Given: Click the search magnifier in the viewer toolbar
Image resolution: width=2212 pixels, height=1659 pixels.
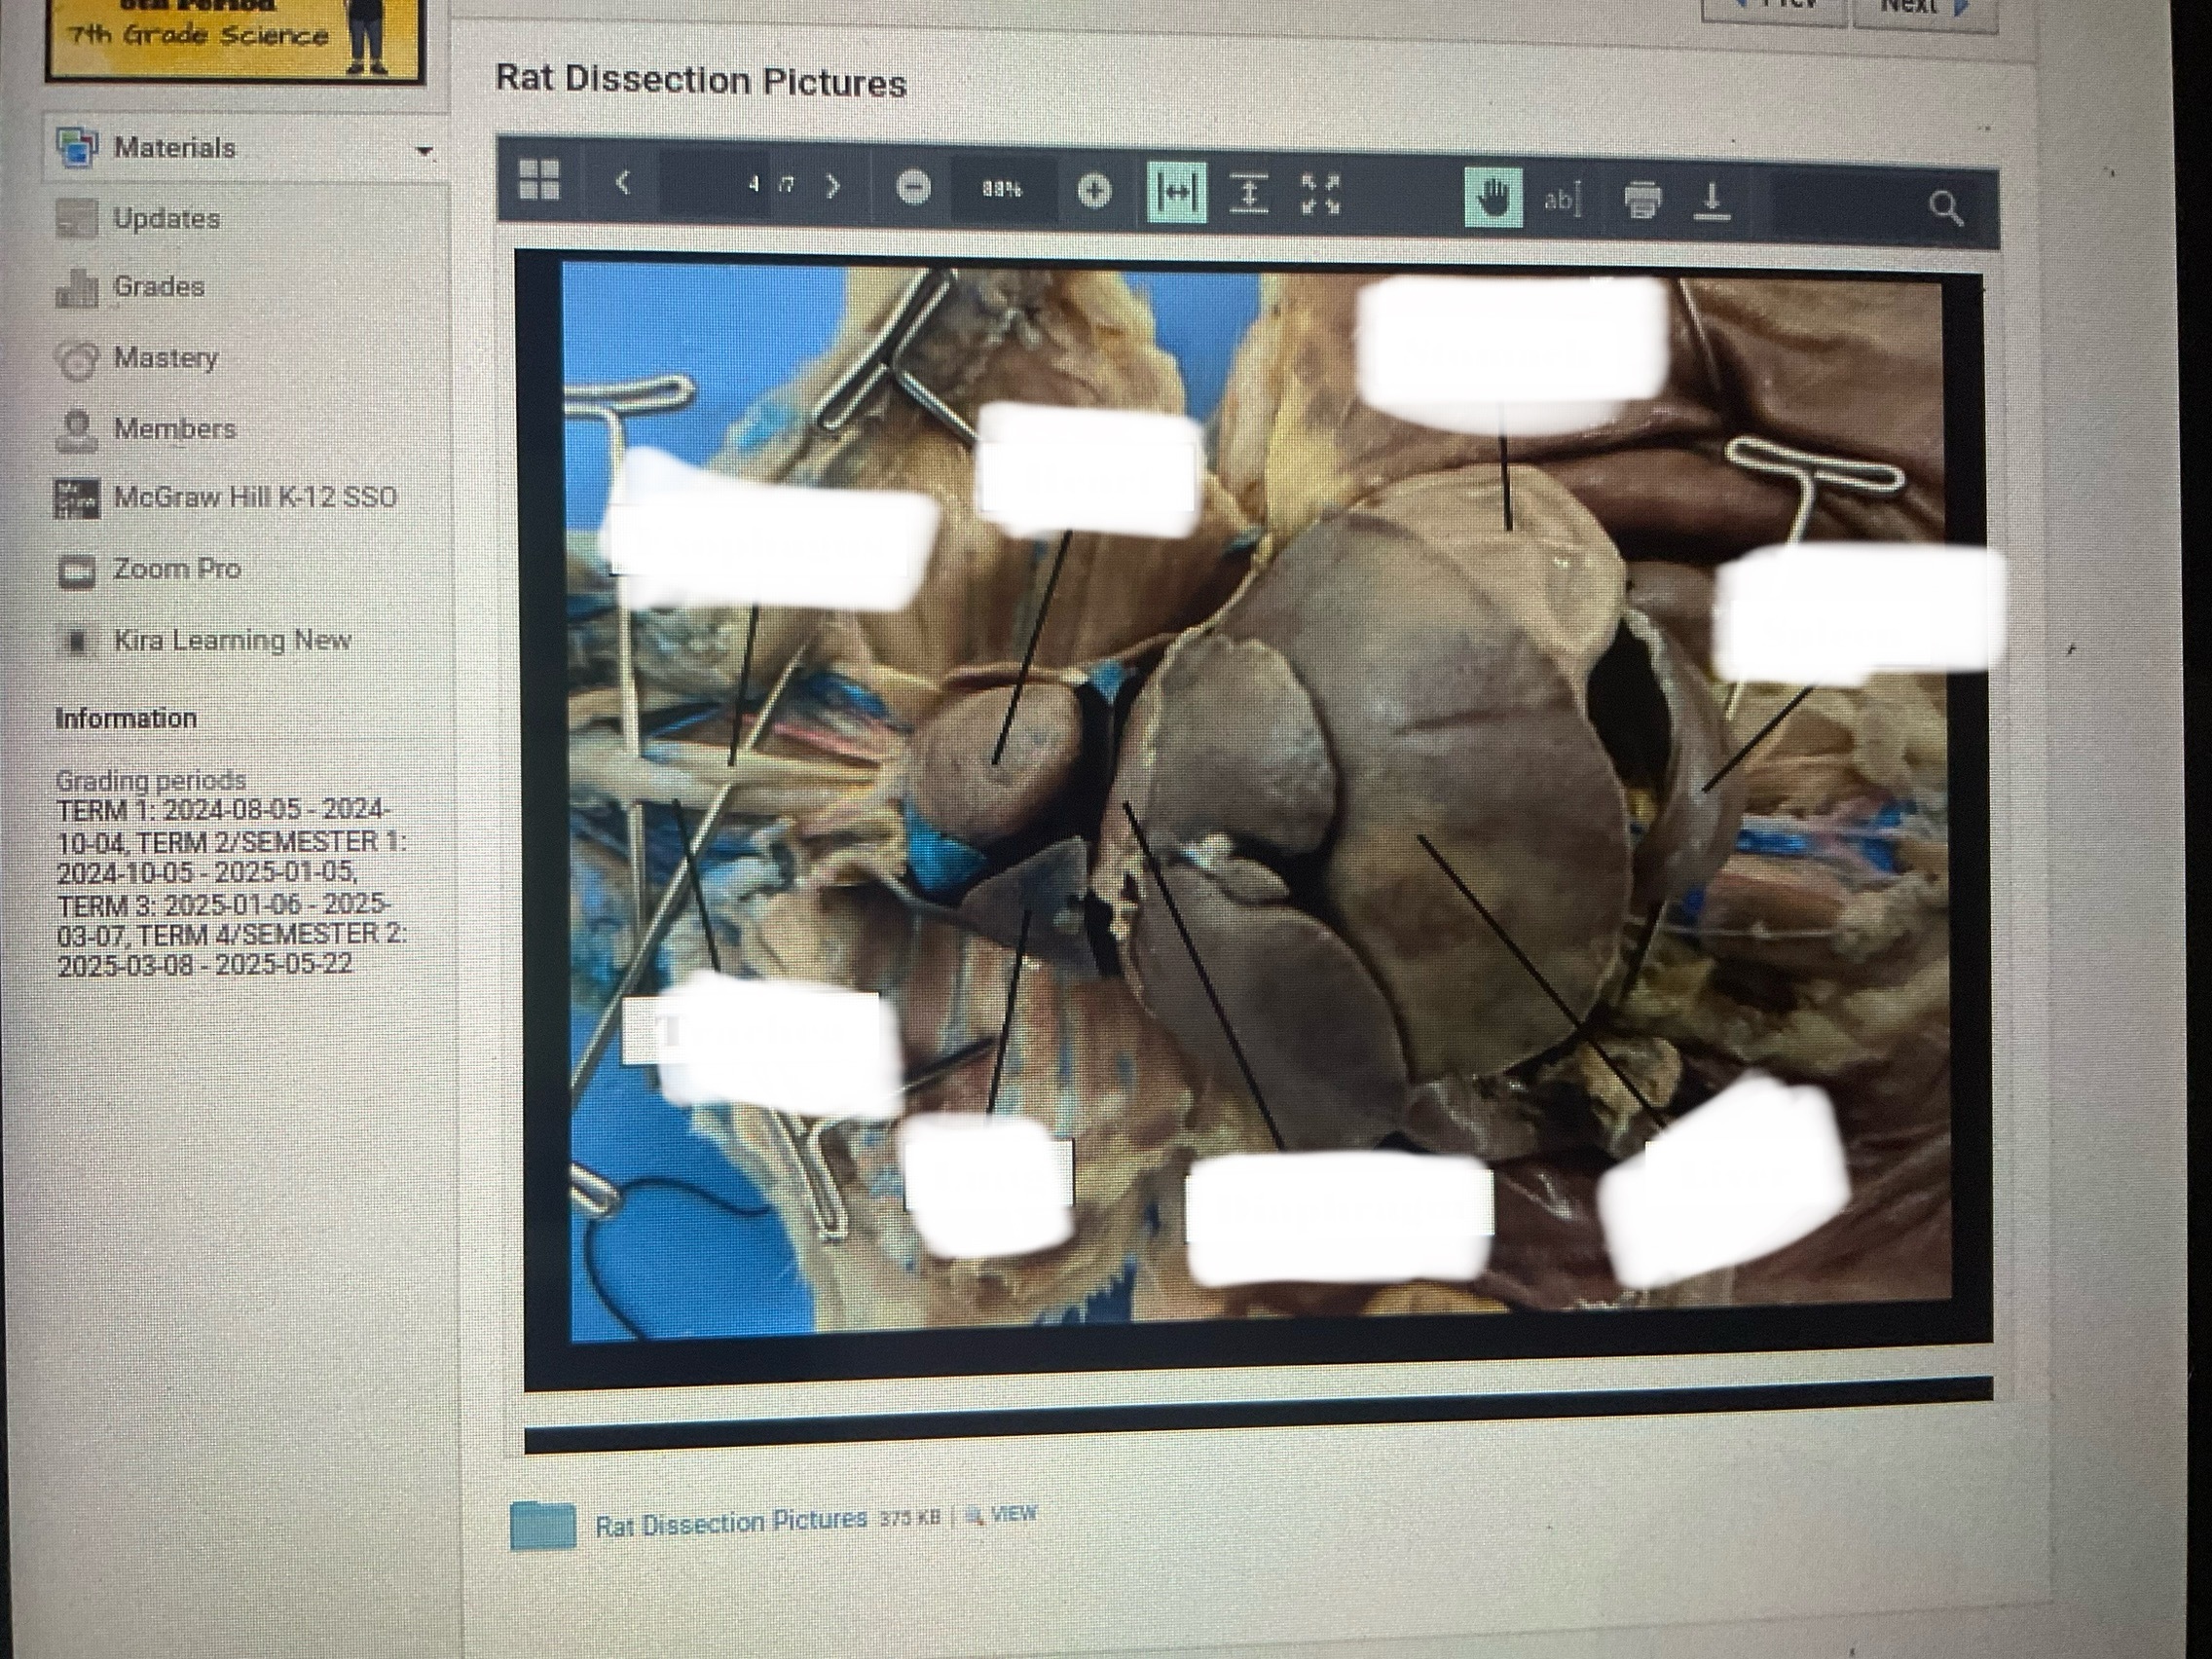Looking at the screenshot, I should point(1945,208).
